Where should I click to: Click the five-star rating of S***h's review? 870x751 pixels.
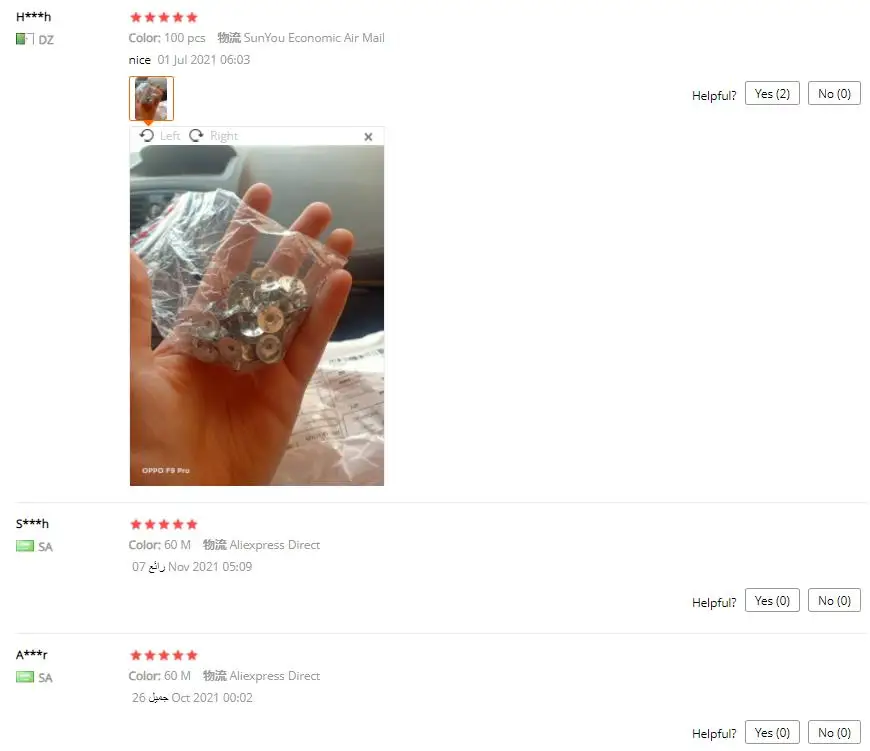point(164,524)
